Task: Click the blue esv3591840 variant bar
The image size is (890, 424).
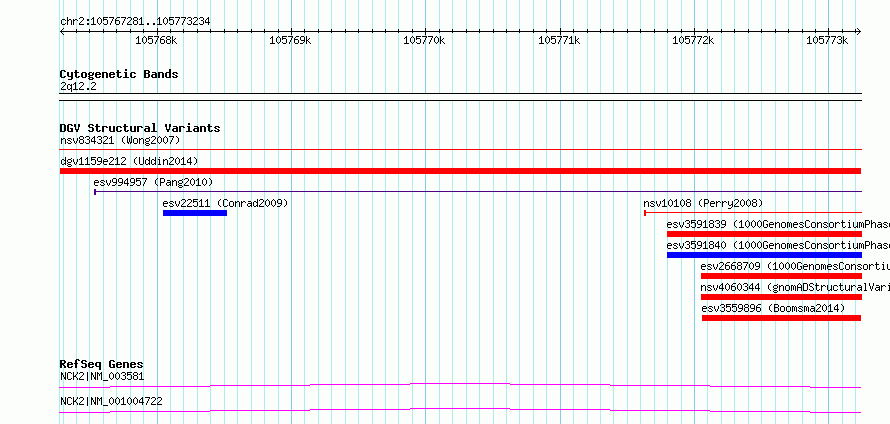Action: [764, 255]
